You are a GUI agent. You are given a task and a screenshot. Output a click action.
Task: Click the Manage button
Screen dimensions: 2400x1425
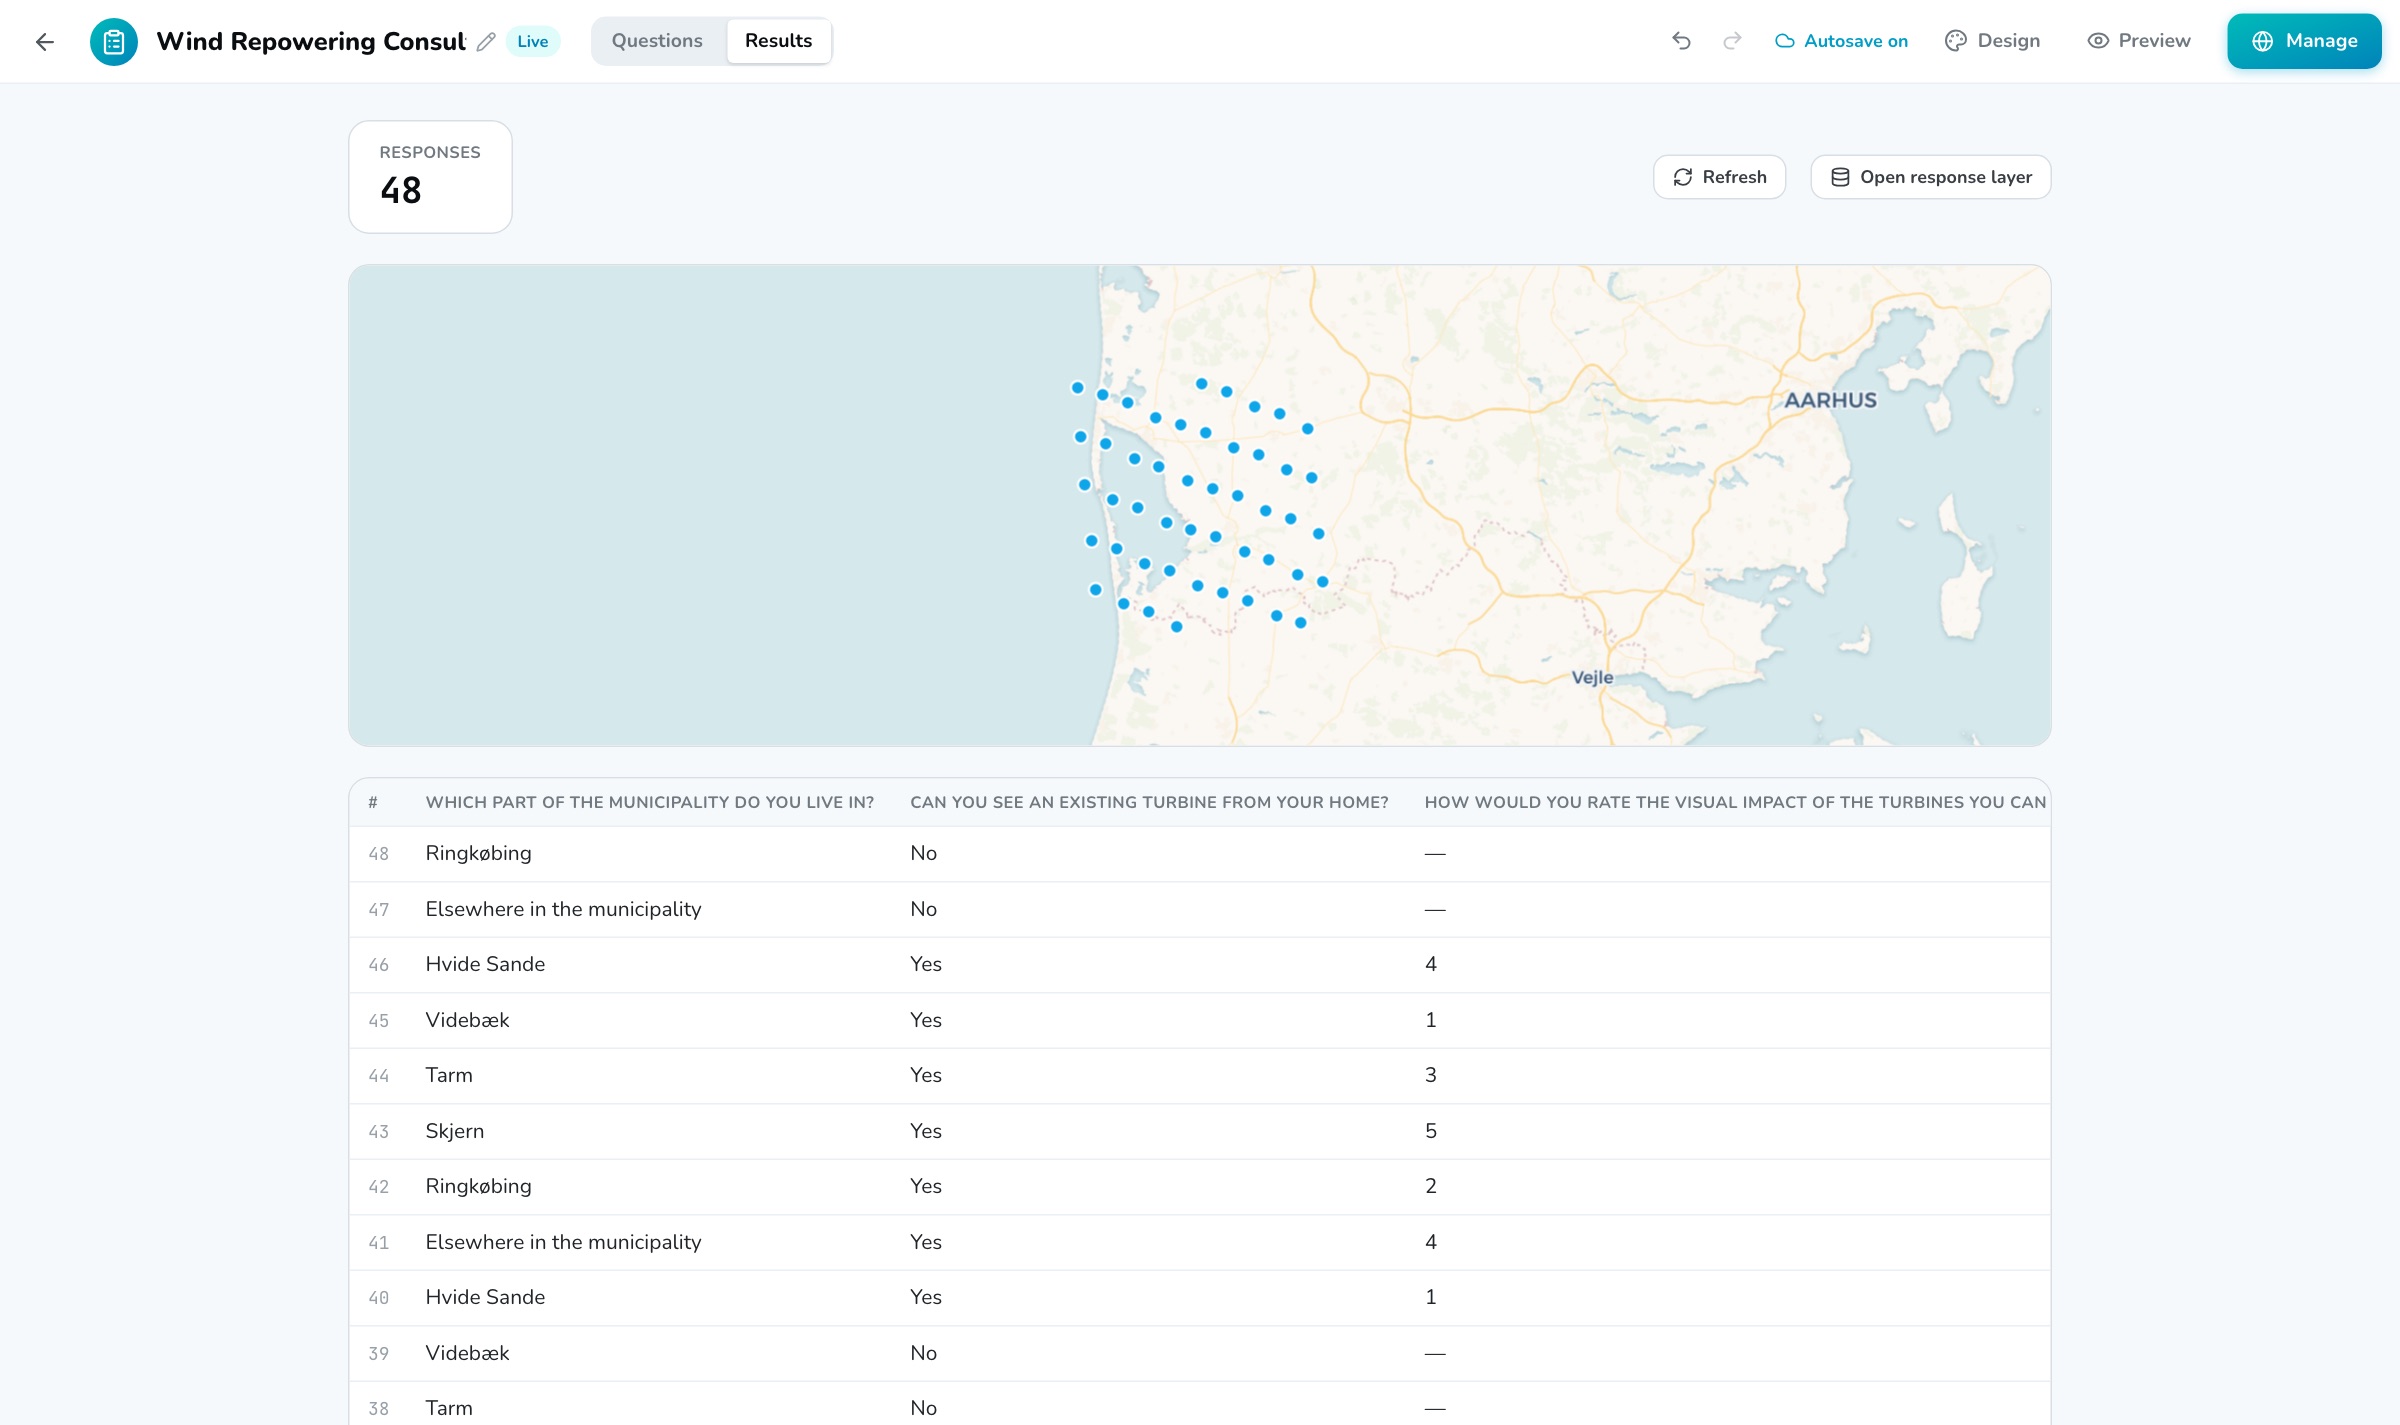pos(2304,41)
